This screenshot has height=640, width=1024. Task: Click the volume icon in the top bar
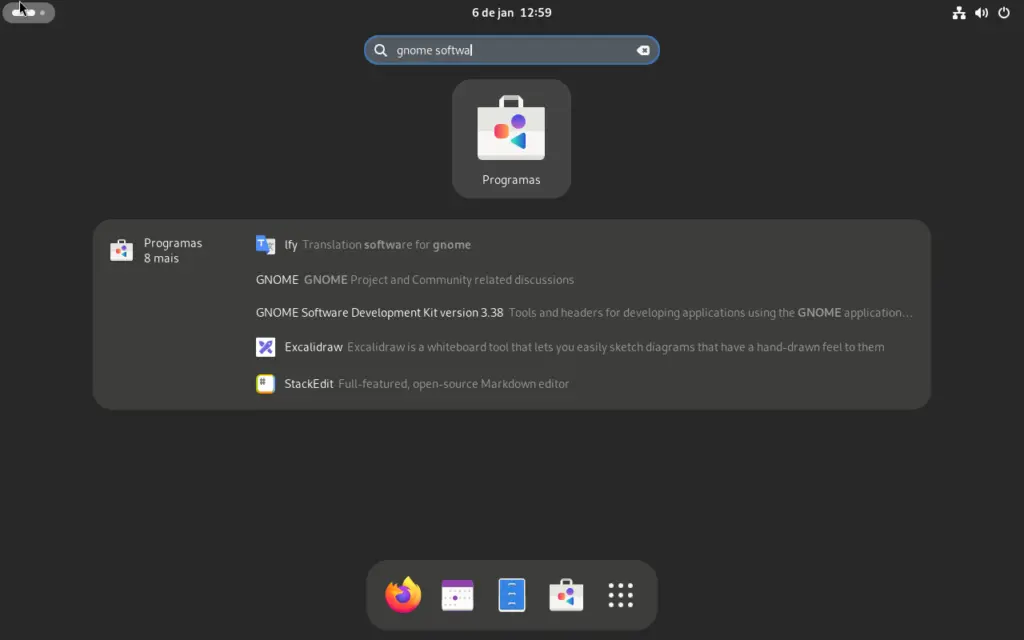point(981,13)
